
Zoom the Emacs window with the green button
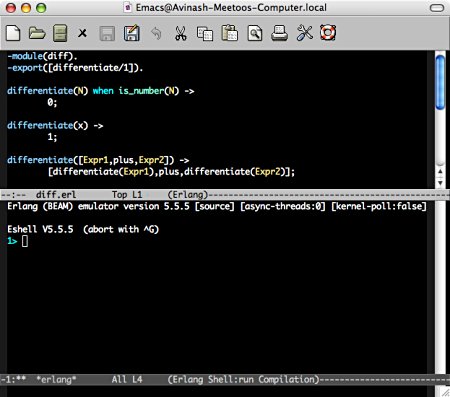[41, 8]
